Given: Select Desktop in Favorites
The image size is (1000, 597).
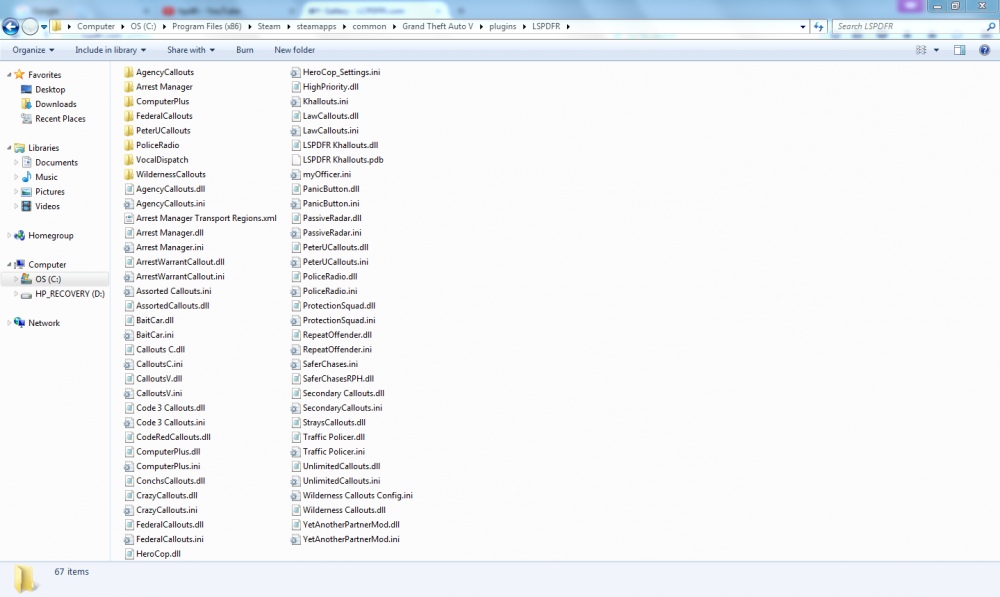Looking at the screenshot, I should [50, 89].
